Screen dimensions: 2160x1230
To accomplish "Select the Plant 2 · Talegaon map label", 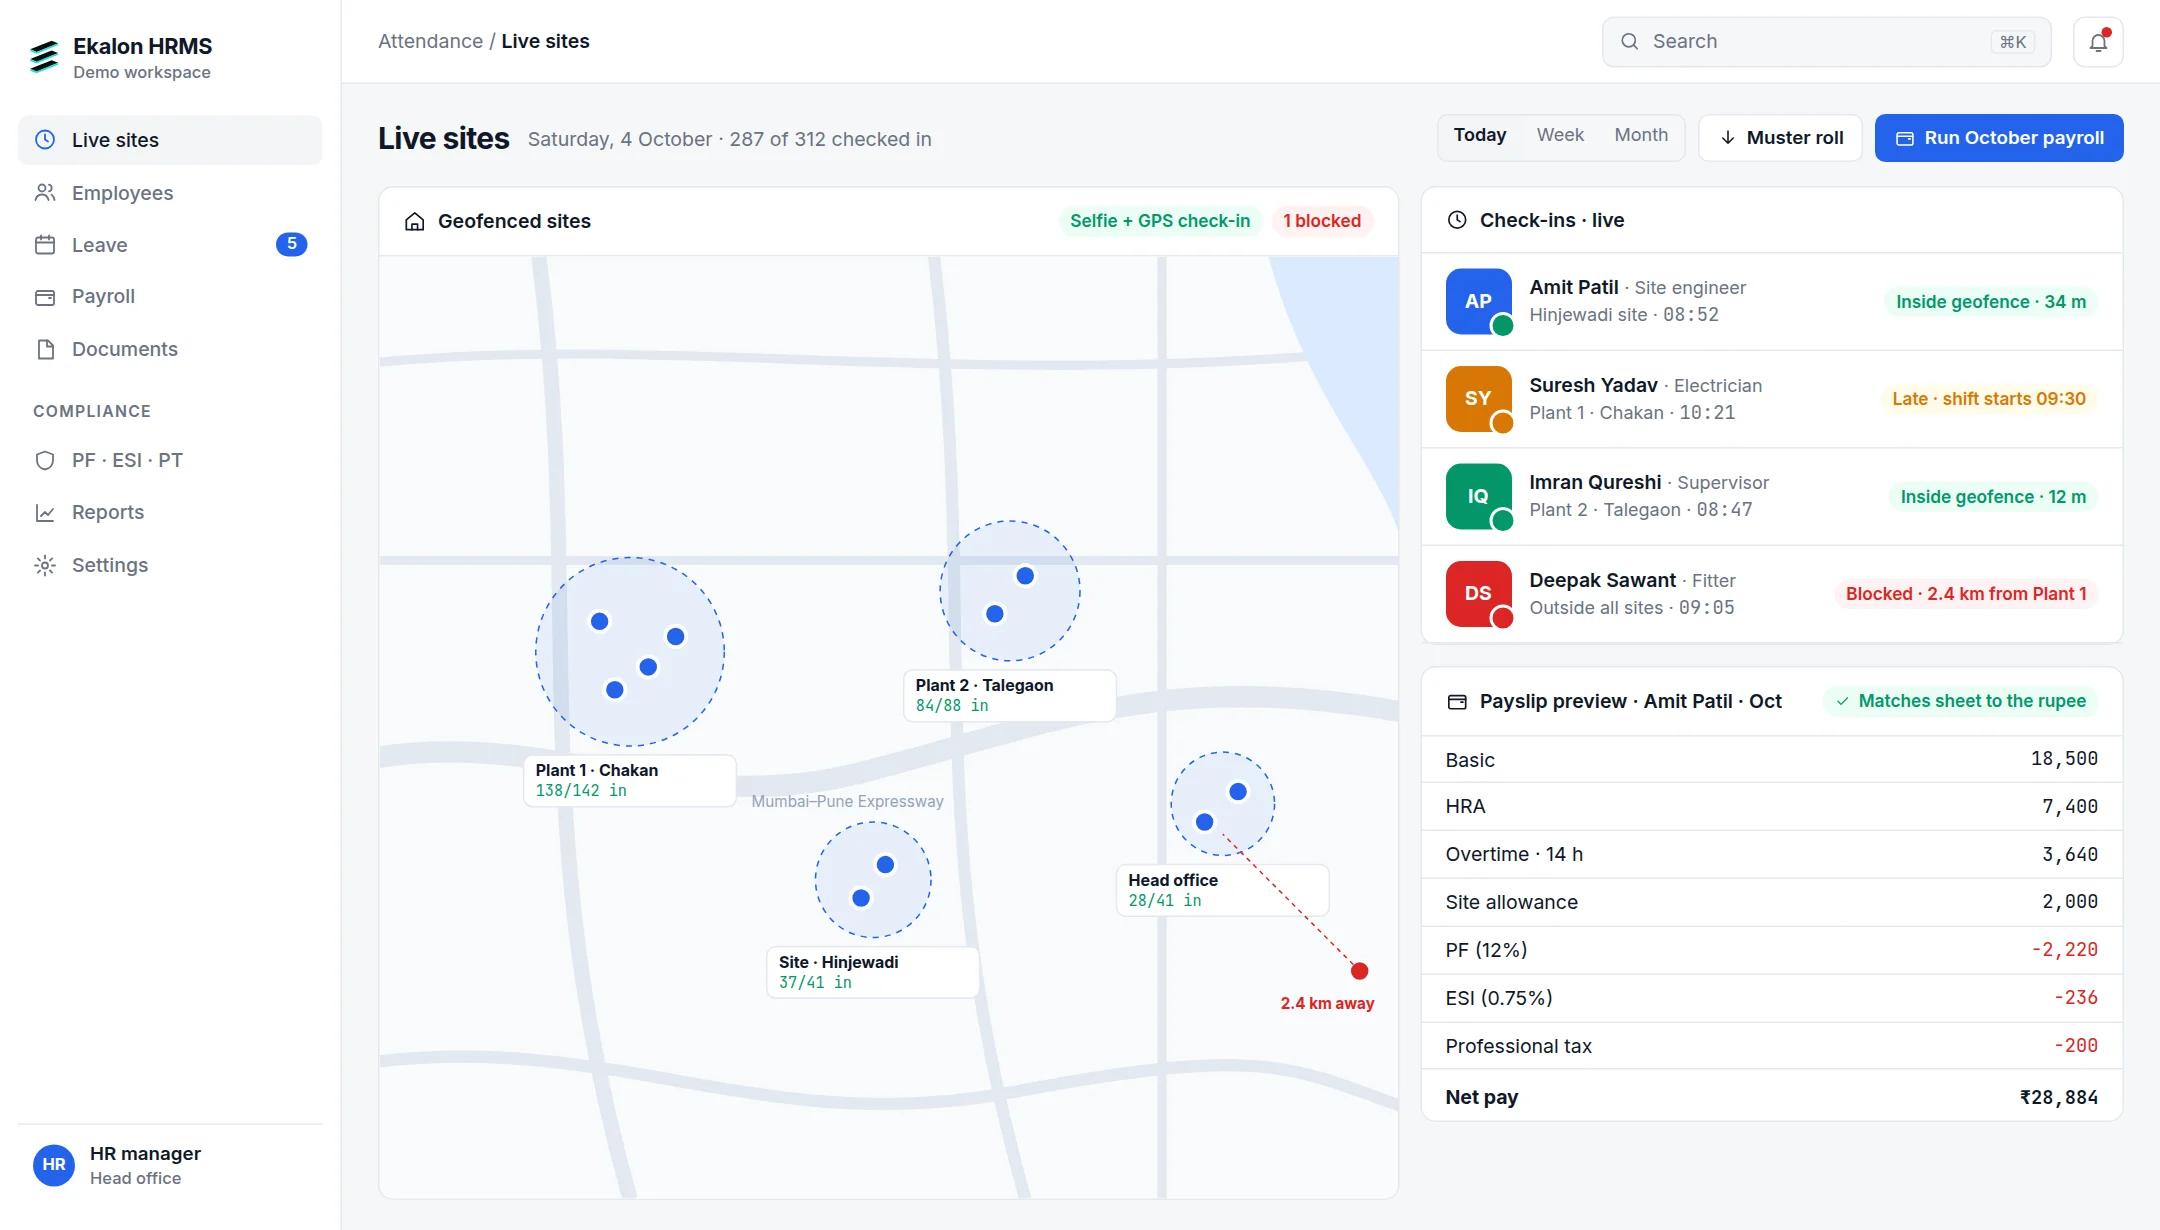I will point(1010,695).
